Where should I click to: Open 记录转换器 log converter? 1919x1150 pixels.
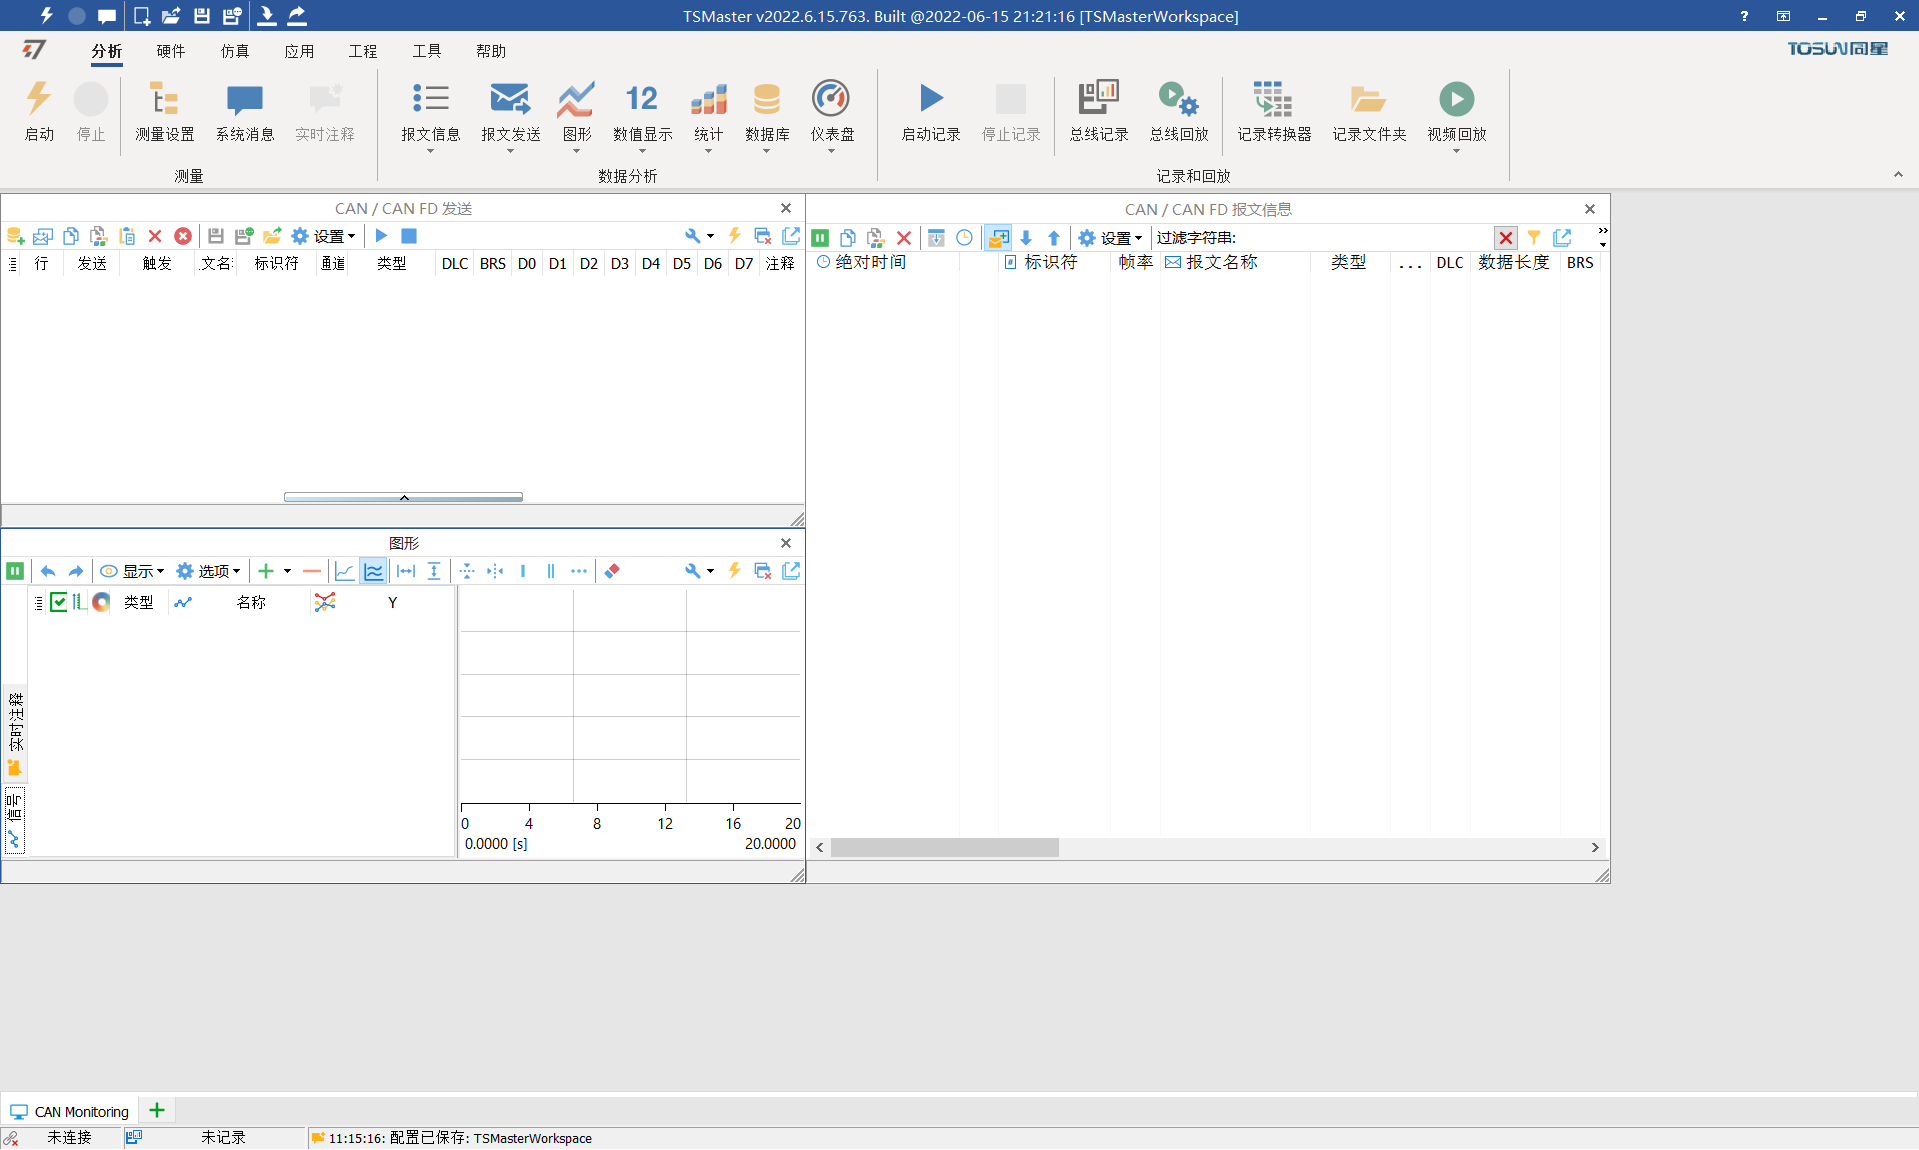point(1274,111)
